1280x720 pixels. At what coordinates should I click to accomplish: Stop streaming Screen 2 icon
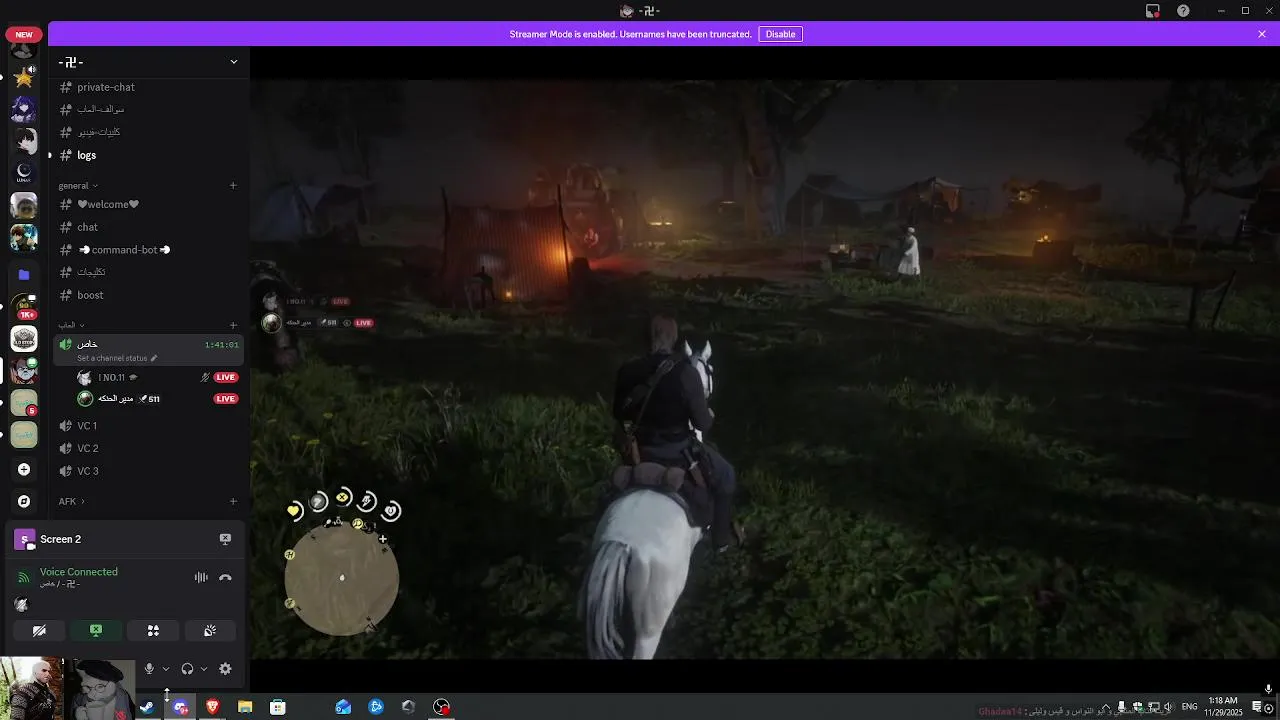click(x=225, y=539)
